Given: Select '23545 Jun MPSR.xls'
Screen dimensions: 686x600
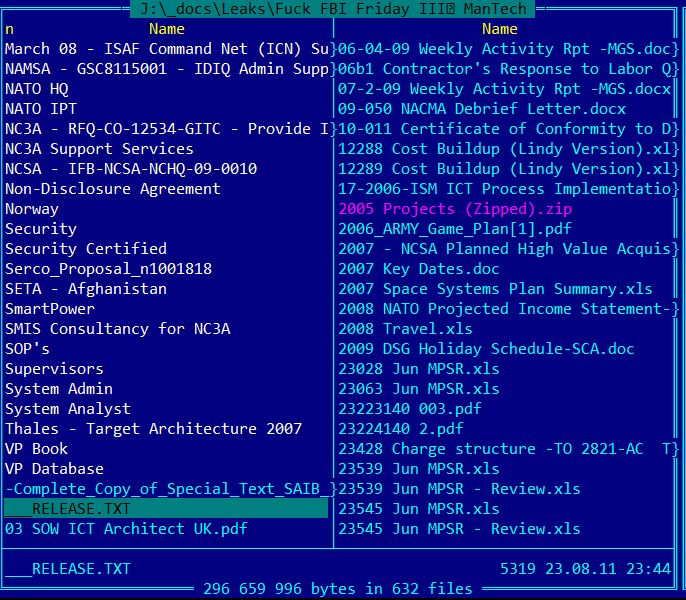Looking at the screenshot, I should 419,509.
